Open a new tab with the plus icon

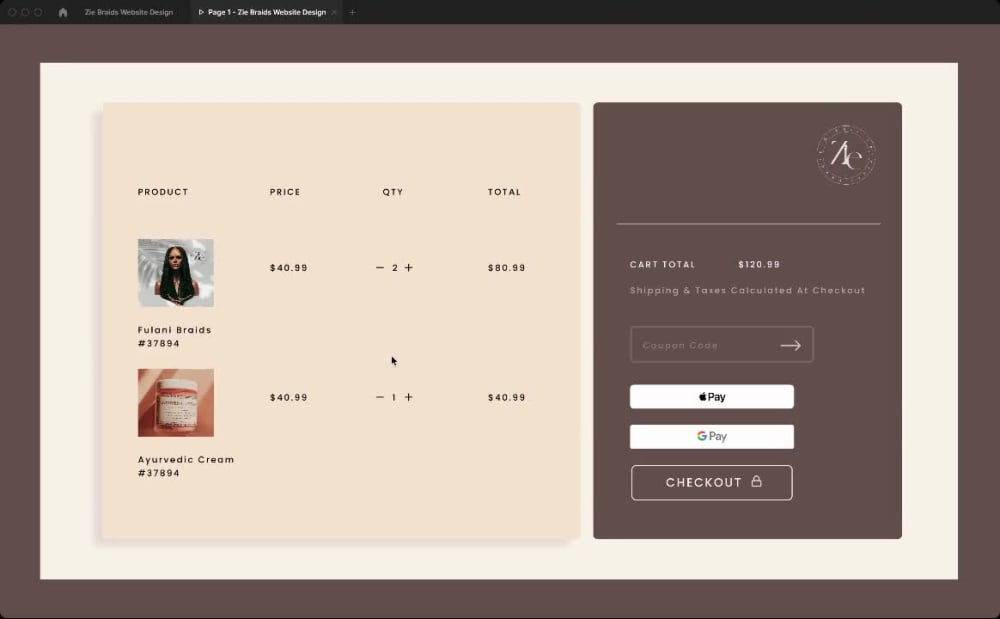(351, 13)
